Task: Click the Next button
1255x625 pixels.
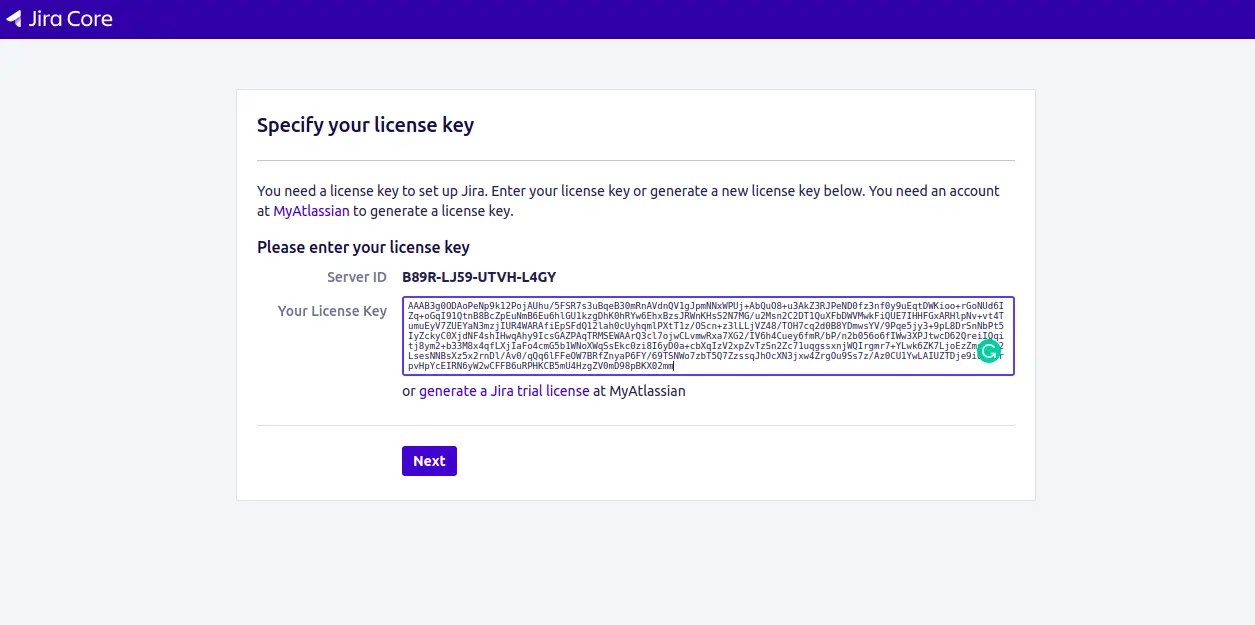Action: click(x=429, y=461)
